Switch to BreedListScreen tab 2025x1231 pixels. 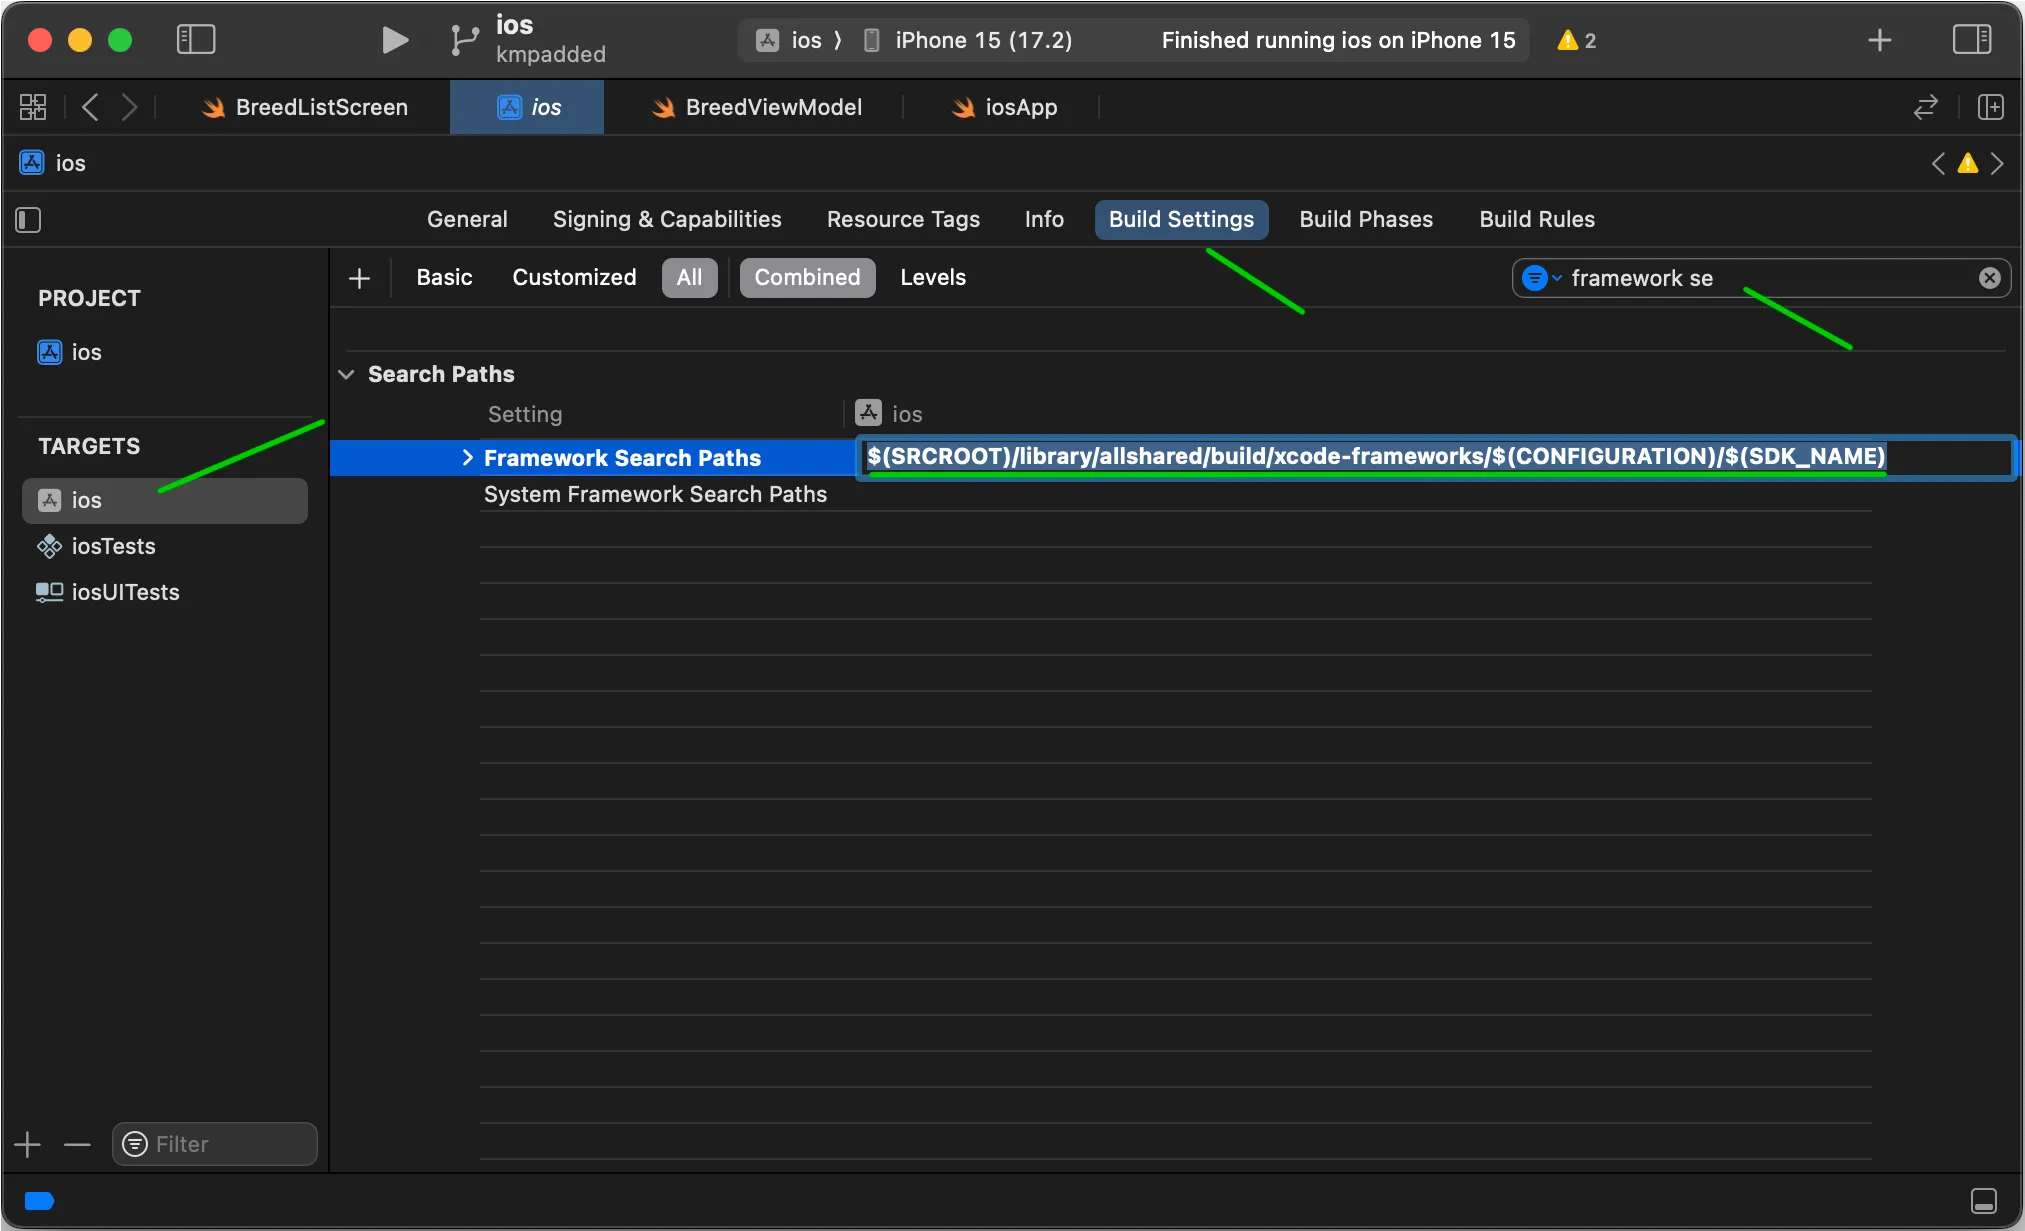coord(306,107)
